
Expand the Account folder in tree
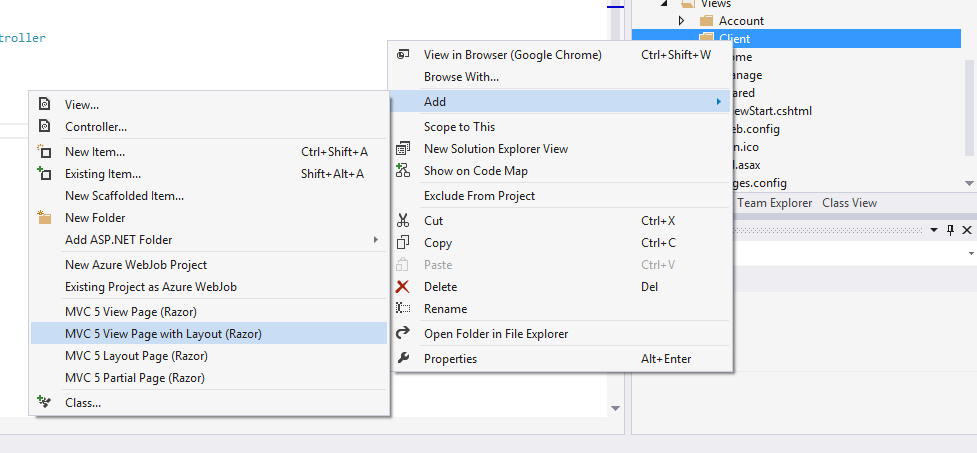click(681, 20)
